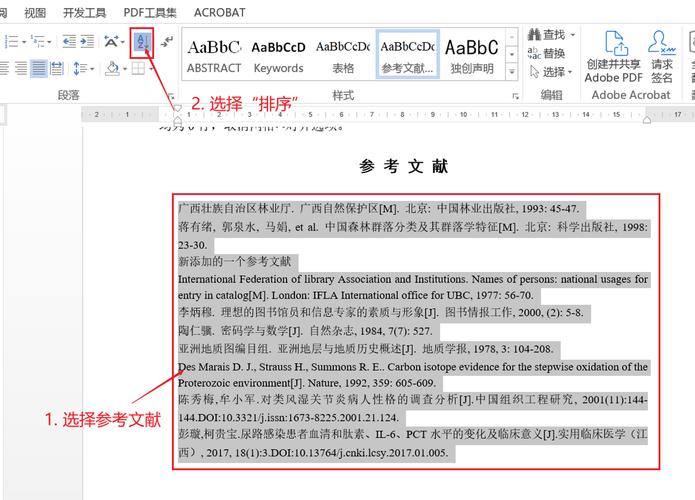The width and height of the screenshot is (695, 500).
Task: Open line and paragraph spacing options
Action: 80,68
